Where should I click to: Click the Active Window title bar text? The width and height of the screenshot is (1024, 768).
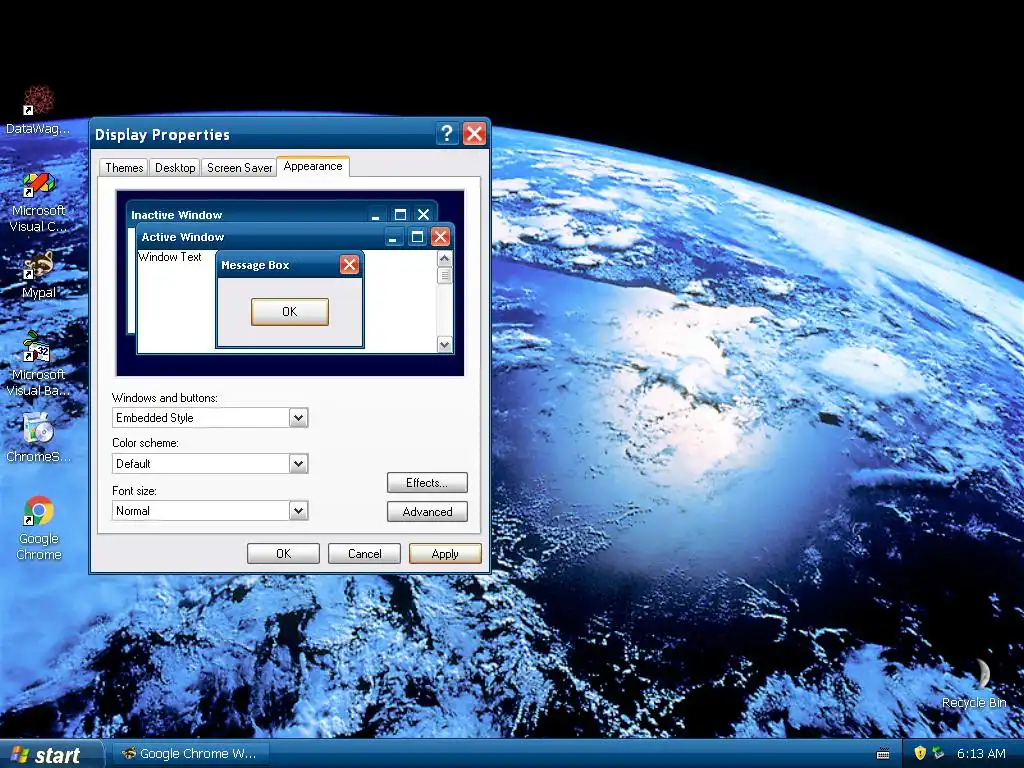coord(183,237)
